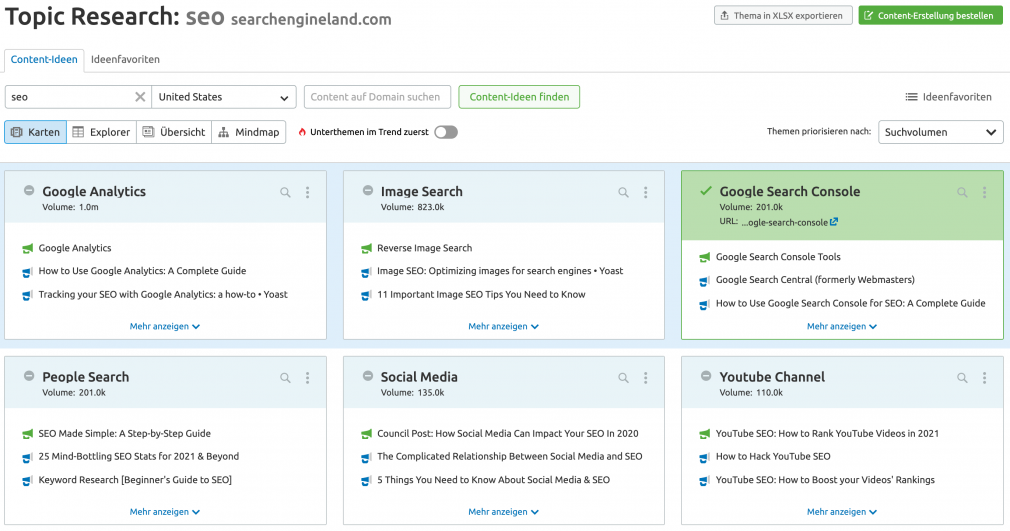Open Google Search Central (formerly Webmasters) headline

coord(815,280)
